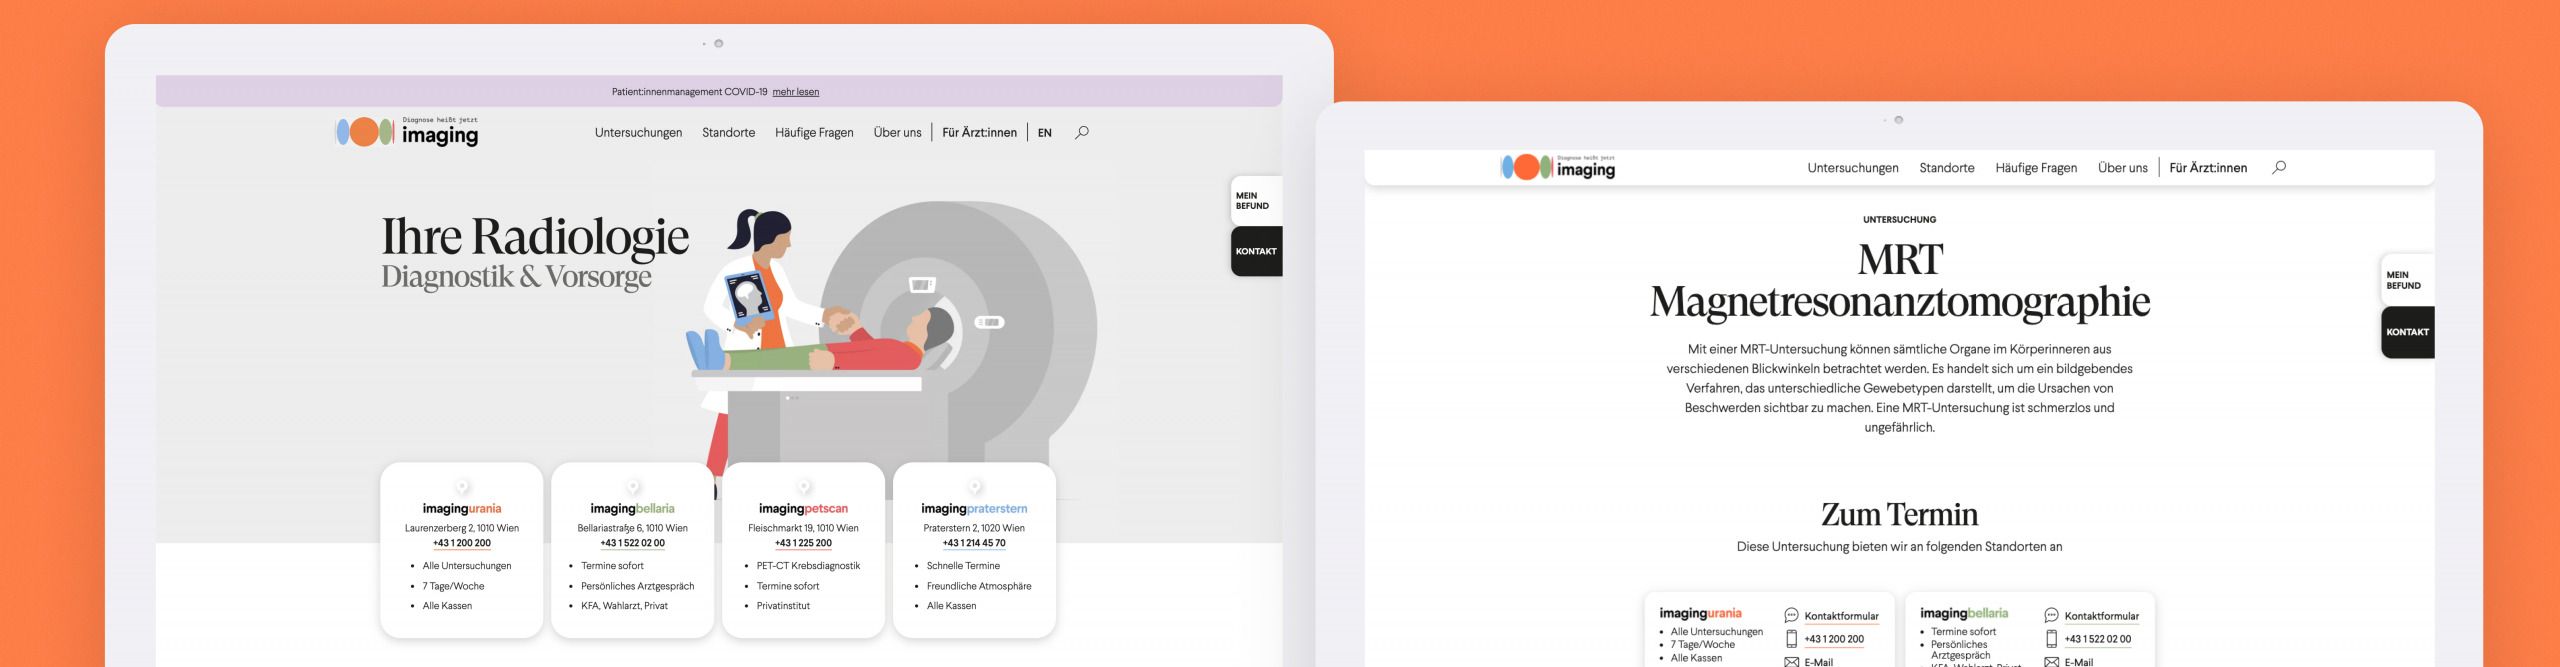
Task: Click the search magnifier in right tablet header
Action: click(x=2278, y=167)
